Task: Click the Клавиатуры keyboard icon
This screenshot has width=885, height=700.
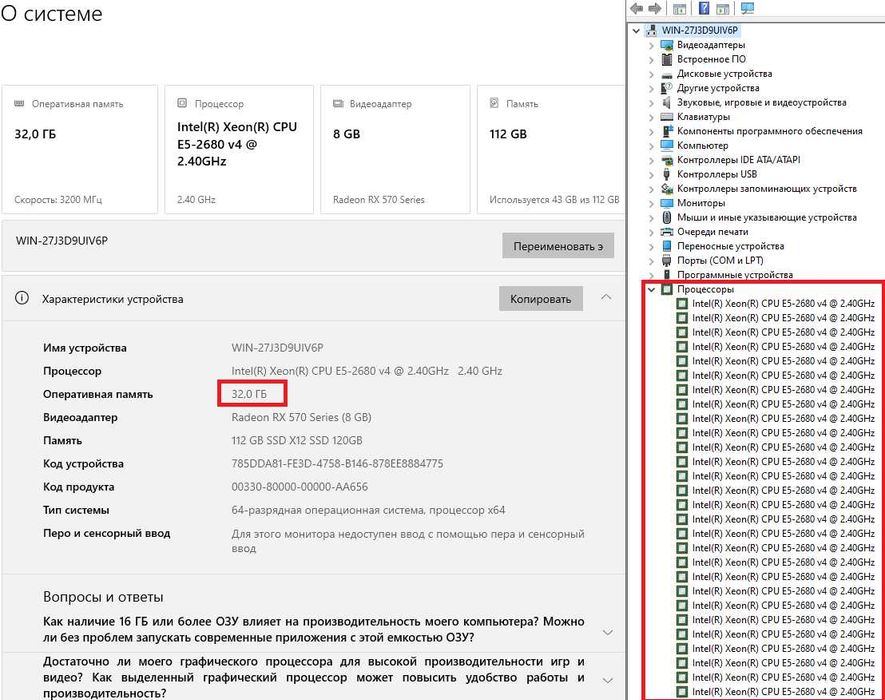Action: point(667,117)
